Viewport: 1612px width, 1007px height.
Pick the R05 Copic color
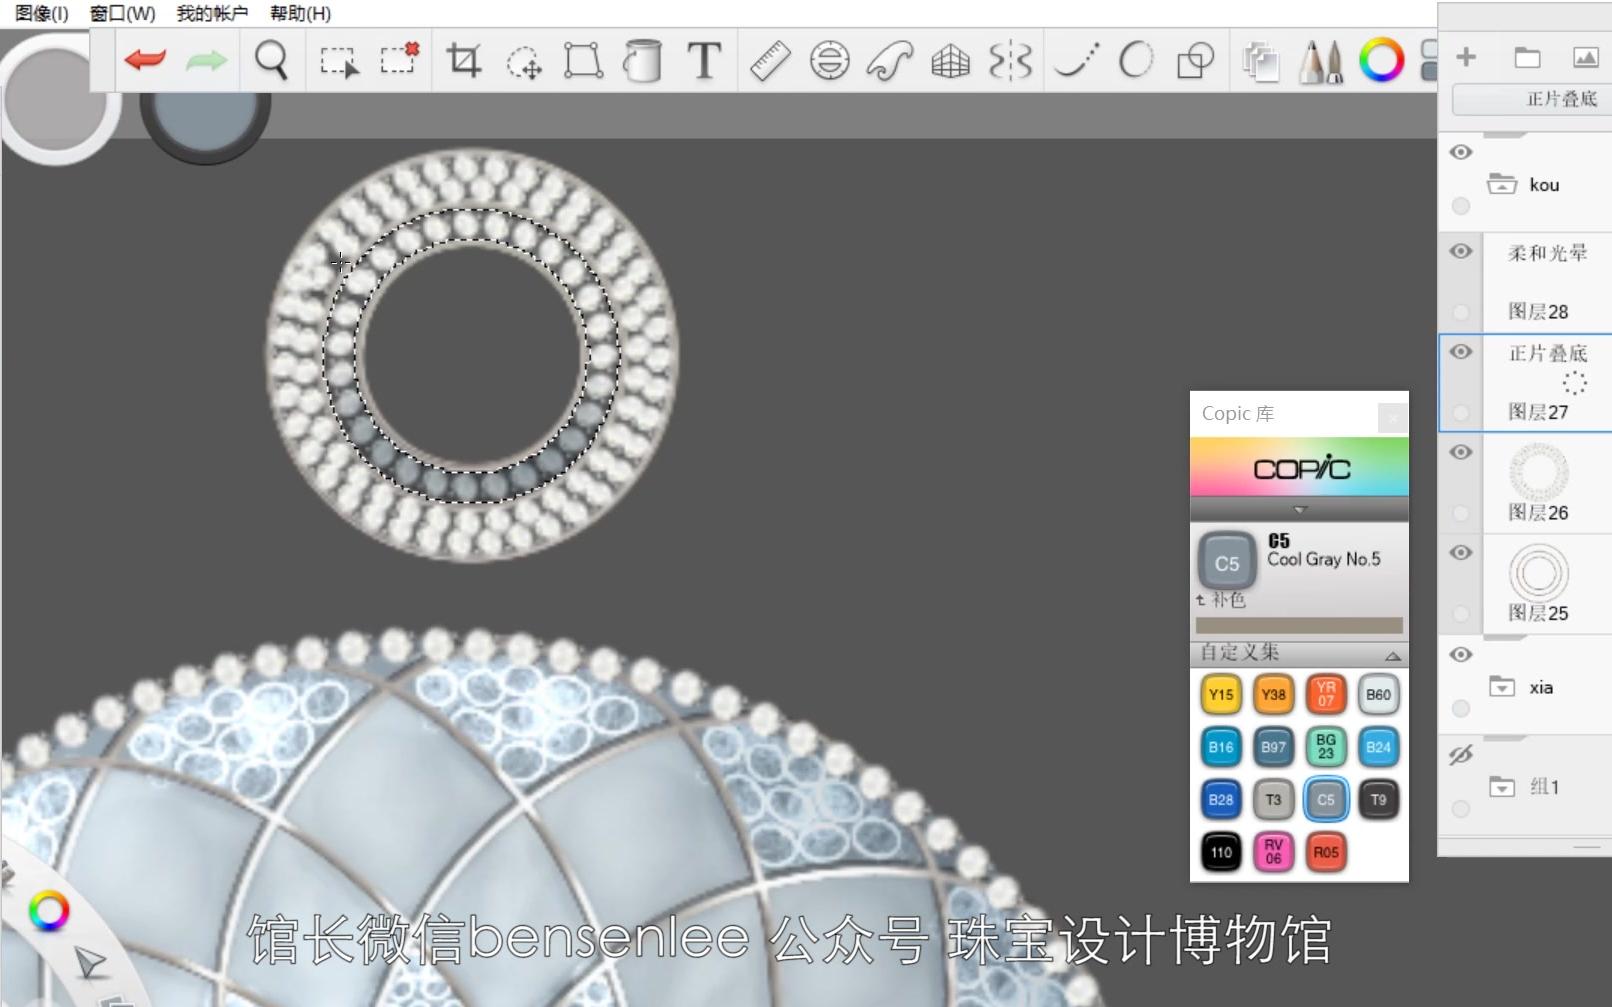(1326, 852)
